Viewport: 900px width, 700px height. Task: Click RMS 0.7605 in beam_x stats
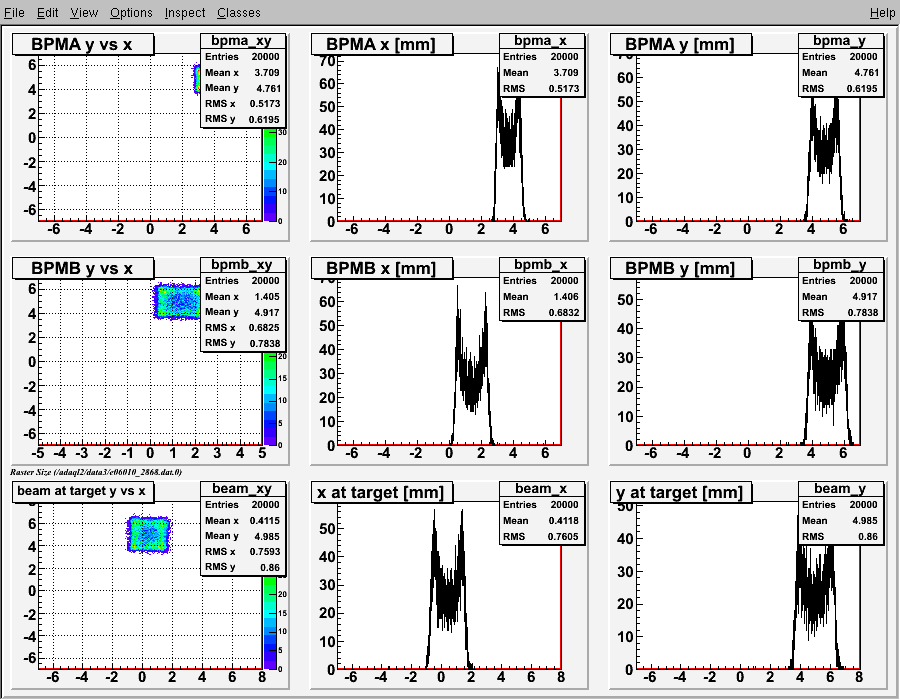pos(541,536)
